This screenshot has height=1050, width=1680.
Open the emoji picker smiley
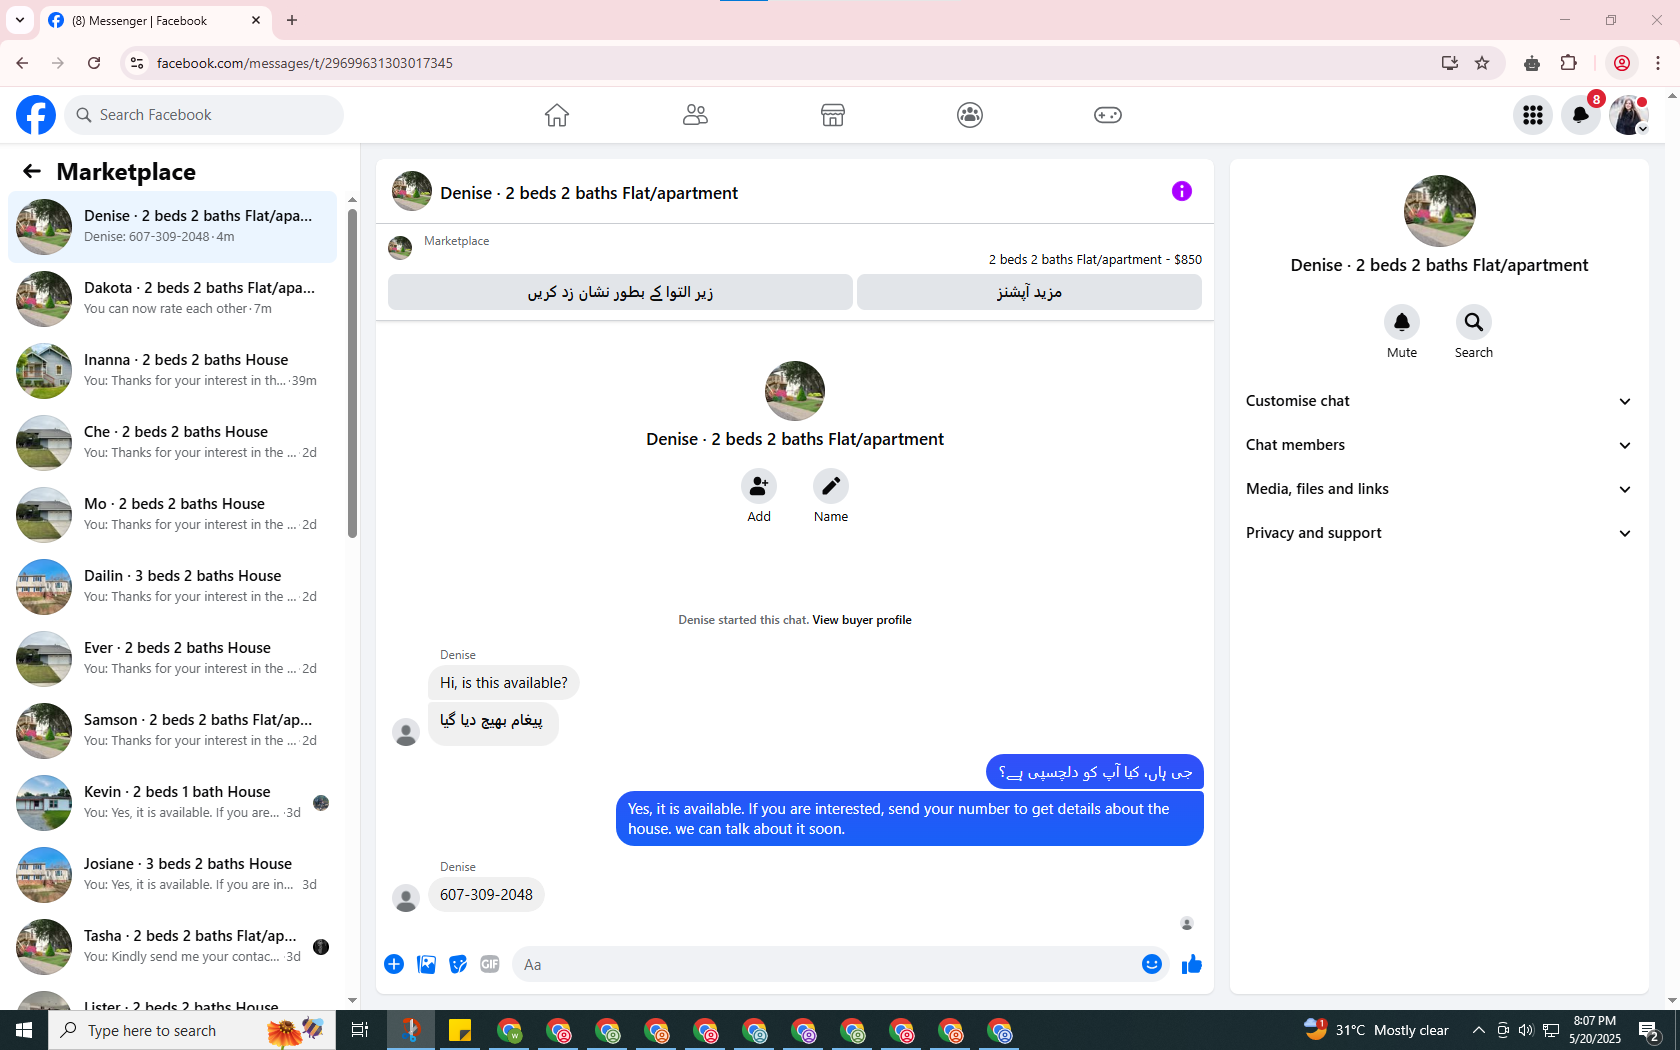tap(1152, 964)
